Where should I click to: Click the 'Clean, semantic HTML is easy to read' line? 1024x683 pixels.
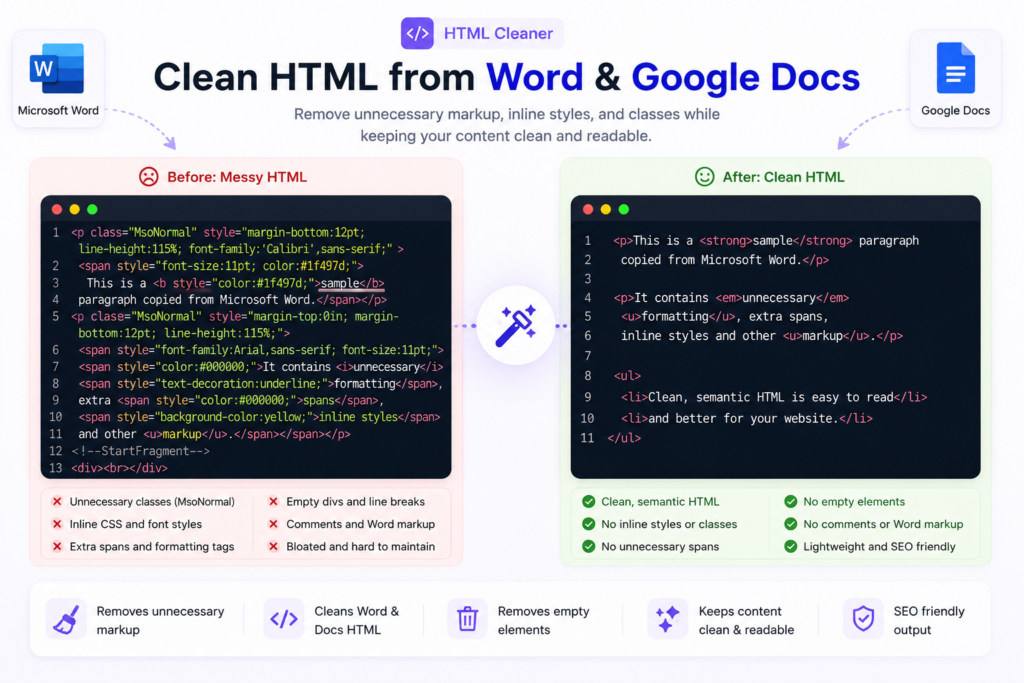click(774, 397)
